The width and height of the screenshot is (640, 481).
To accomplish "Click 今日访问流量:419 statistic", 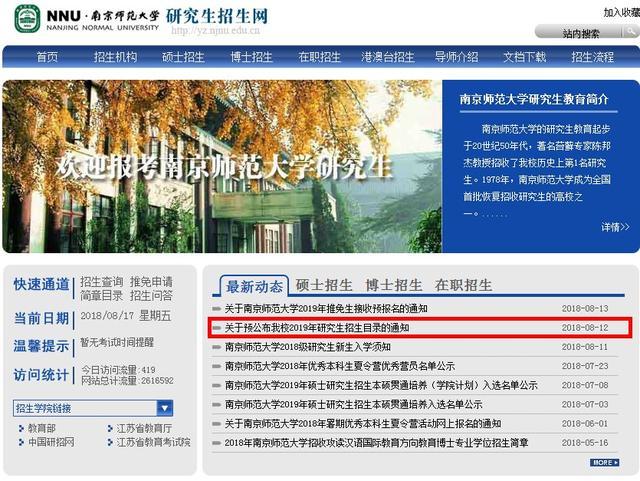I will tap(118, 370).
